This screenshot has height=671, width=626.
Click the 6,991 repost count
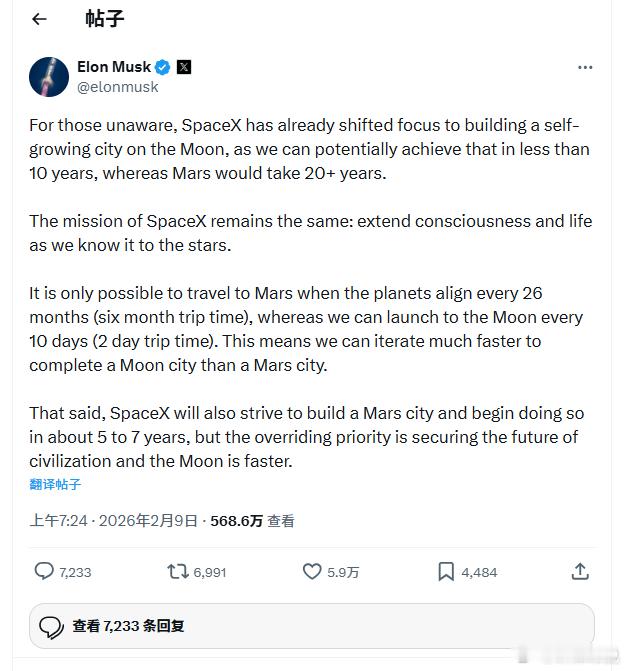[210, 573]
